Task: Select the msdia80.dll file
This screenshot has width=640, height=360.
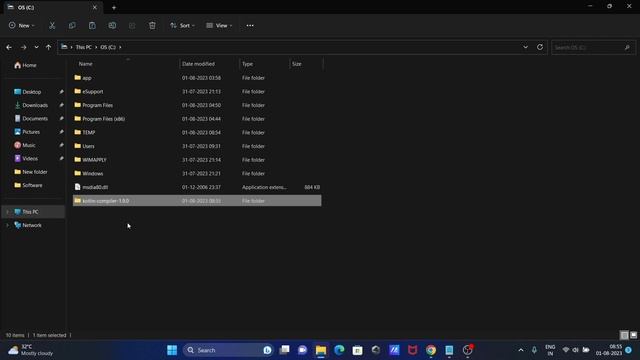Action: (x=197, y=187)
